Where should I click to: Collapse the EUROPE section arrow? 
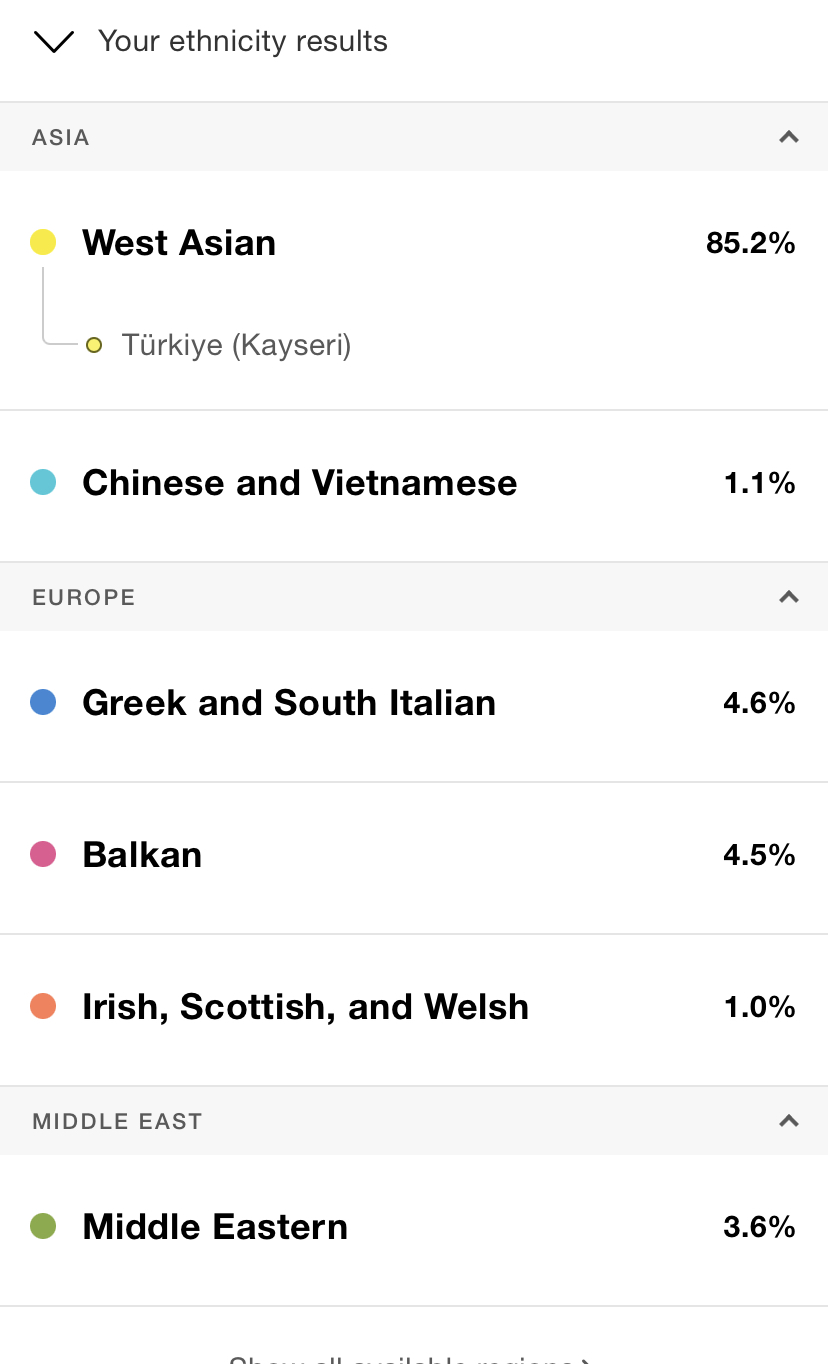pyautogui.click(x=789, y=597)
